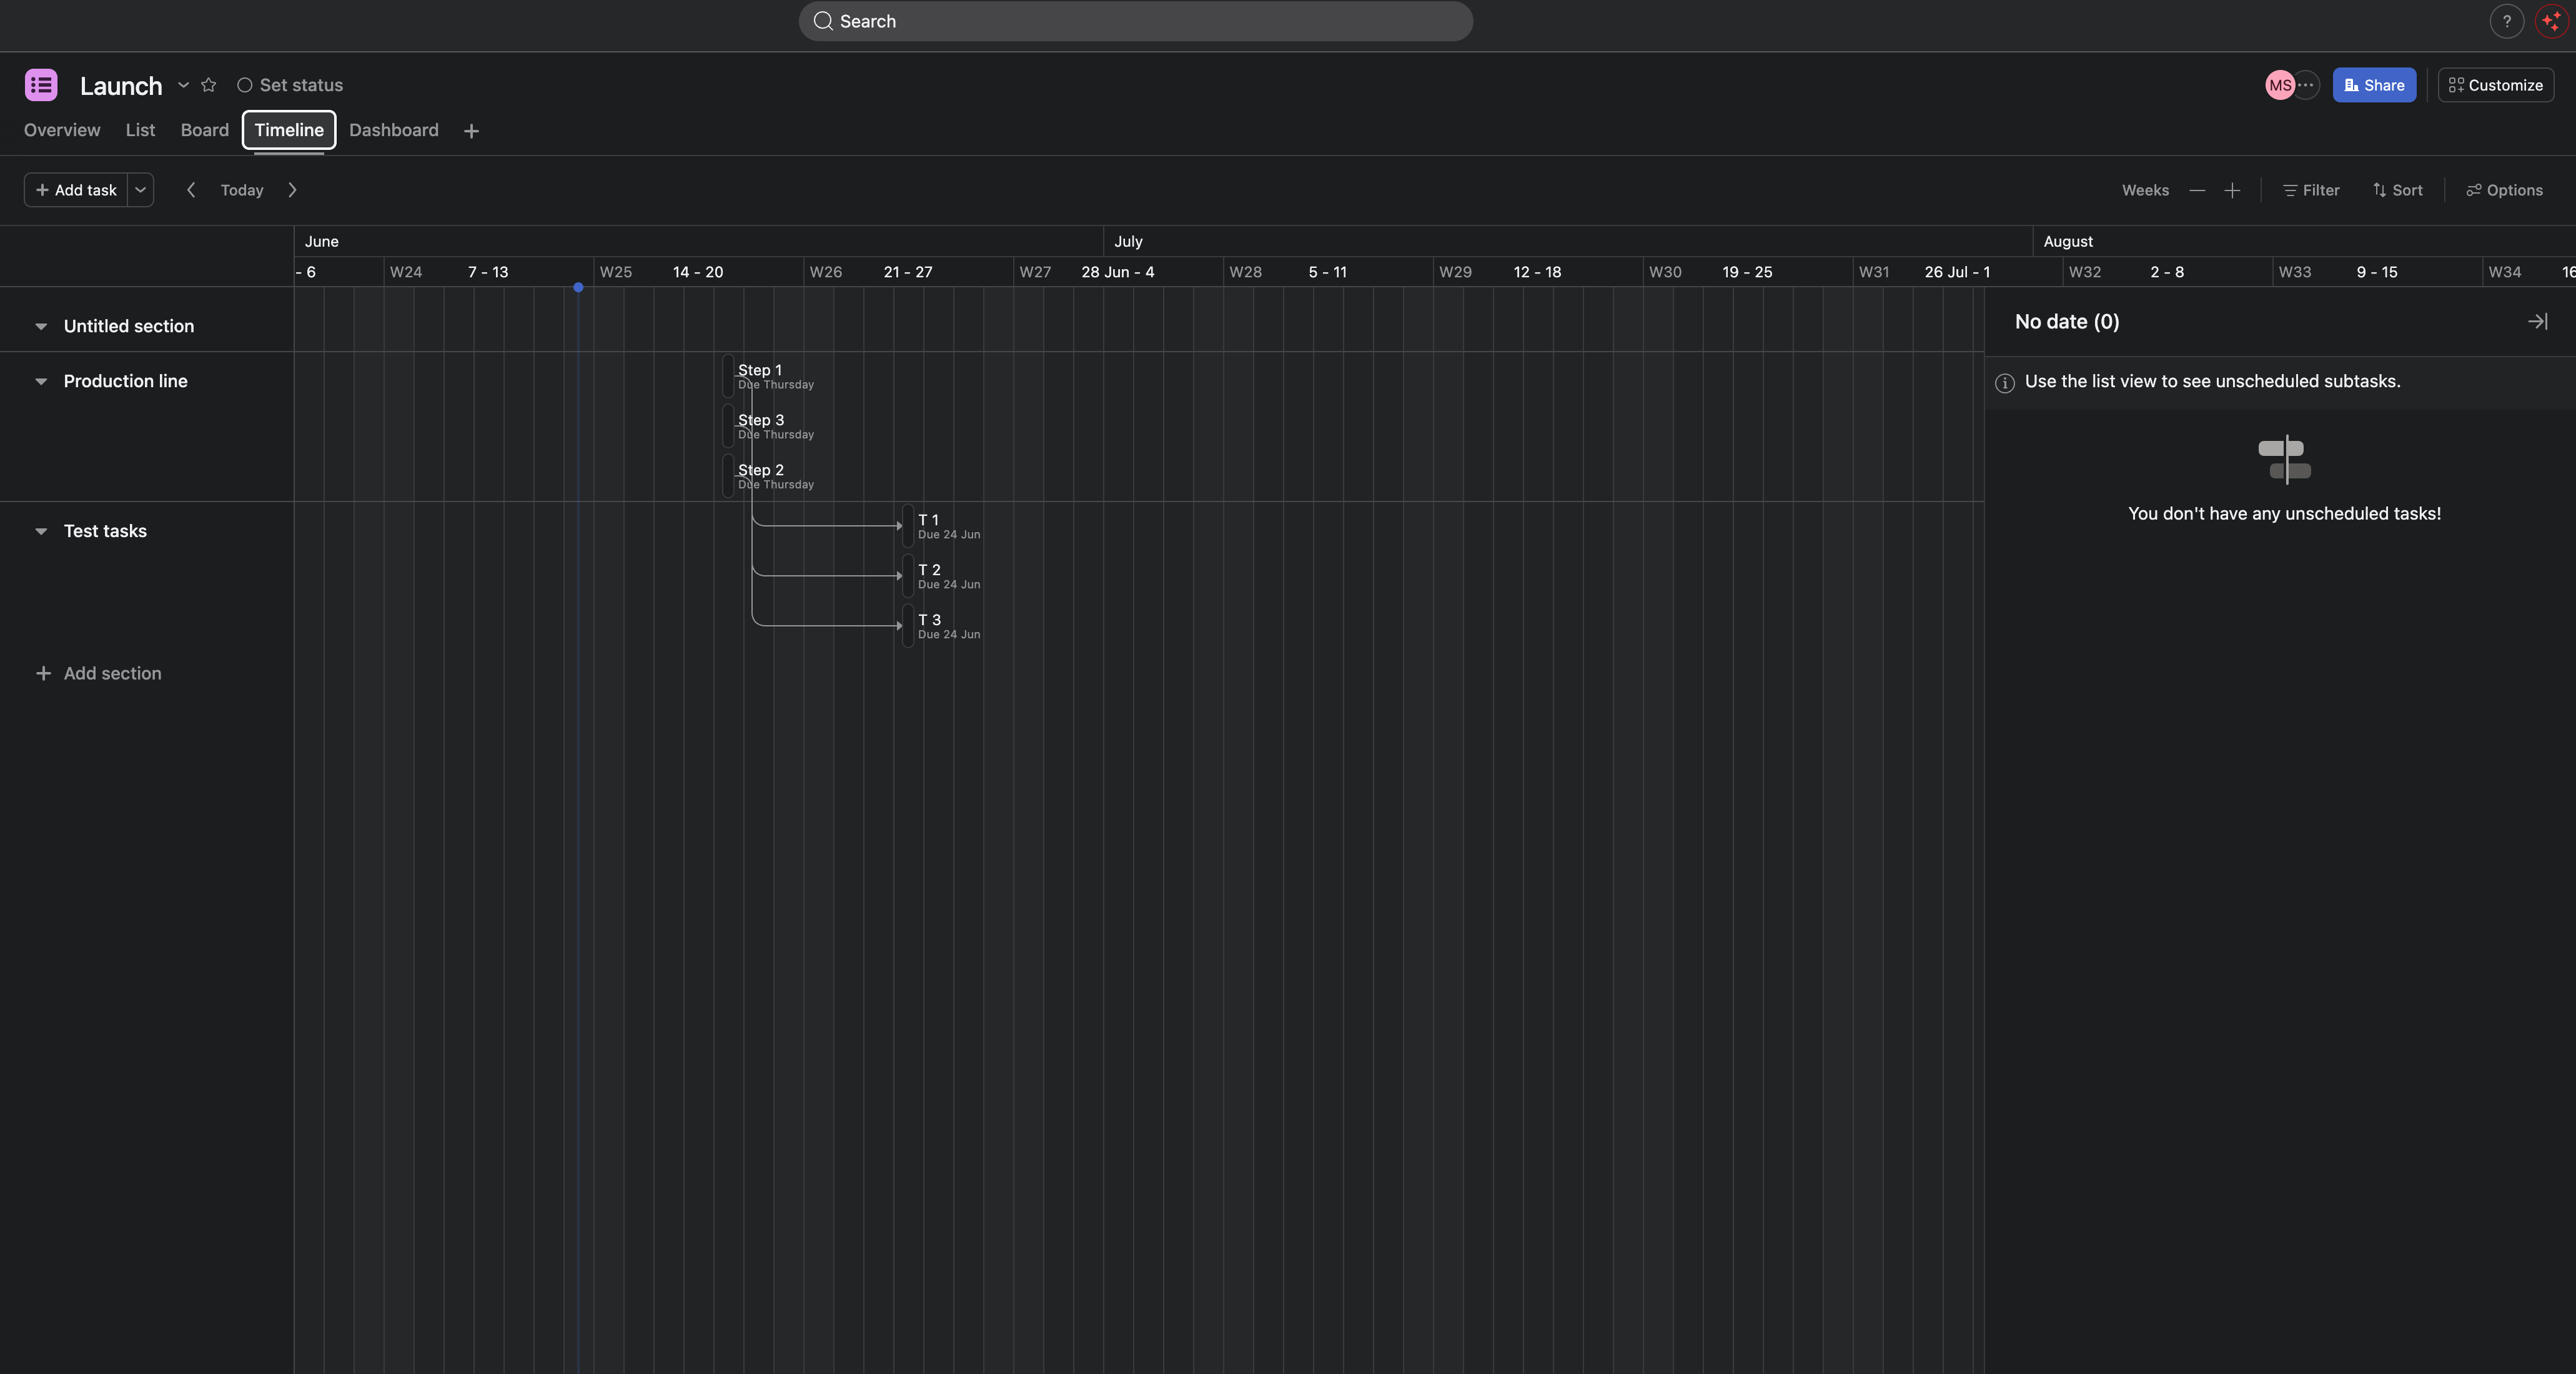Go to next timeline period
2576x1374 pixels.
pyautogui.click(x=292, y=190)
